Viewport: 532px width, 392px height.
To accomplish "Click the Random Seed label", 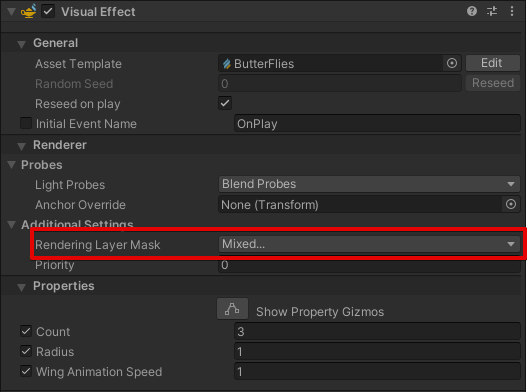I will pyautogui.click(x=74, y=83).
